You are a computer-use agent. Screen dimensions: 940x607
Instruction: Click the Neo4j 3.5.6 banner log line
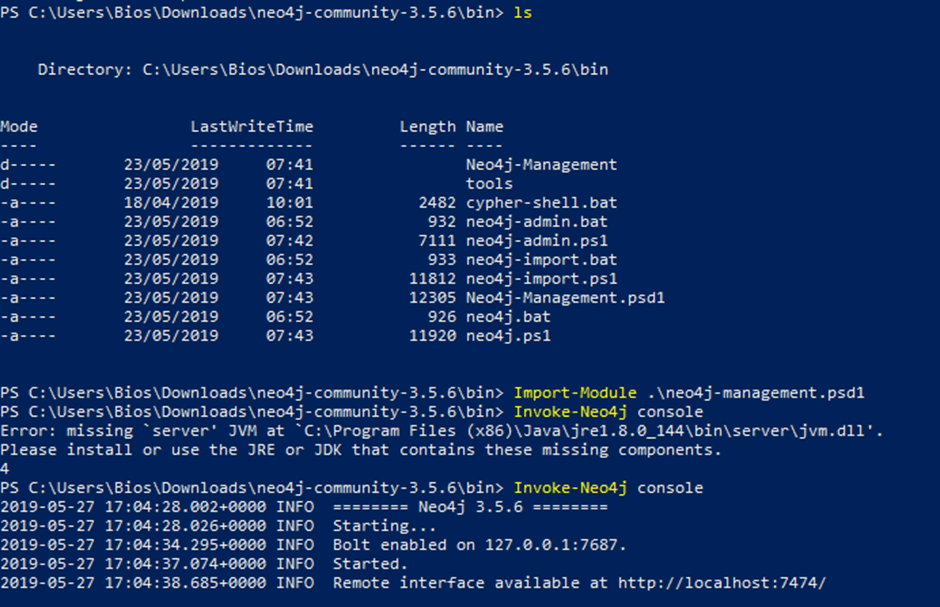coord(304,507)
